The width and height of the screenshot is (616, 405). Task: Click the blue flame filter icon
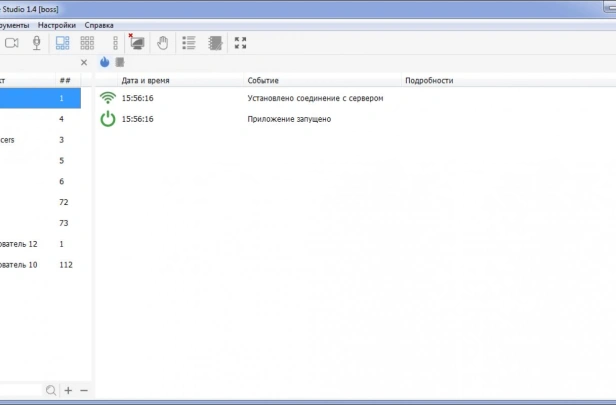pyautogui.click(x=104, y=62)
